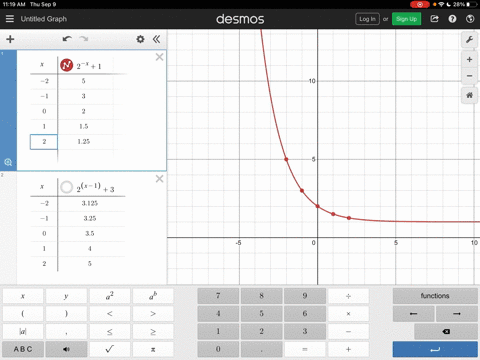Image resolution: width=480 pixels, height=360 pixels.
Task: Zoom in on the graph
Action: pyautogui.click(x=469, y=59)
